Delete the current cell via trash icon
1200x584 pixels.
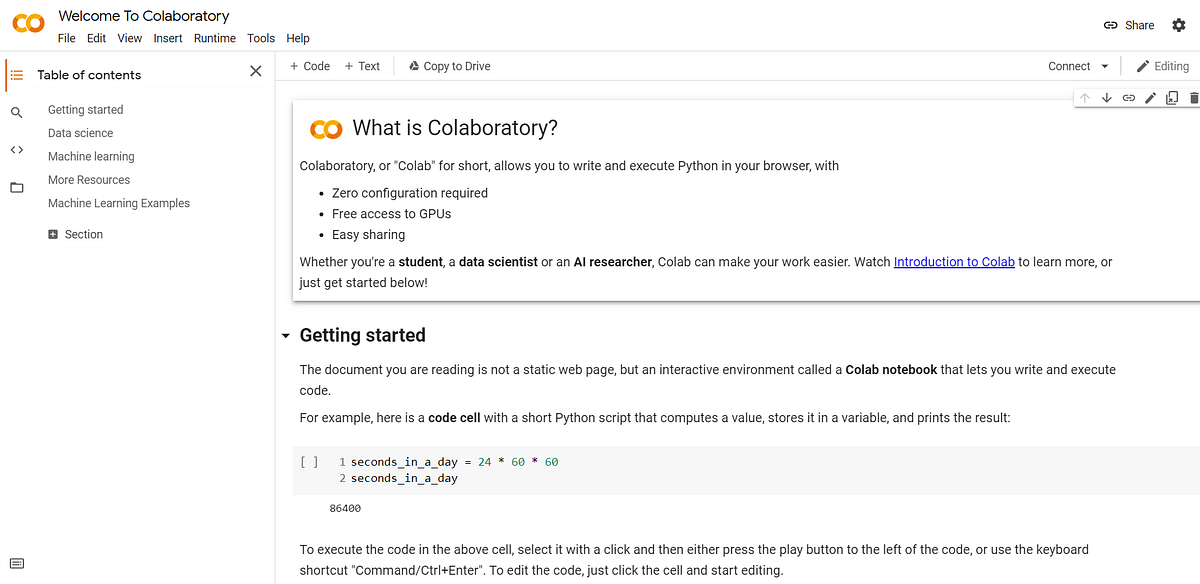coord(1194,97)
